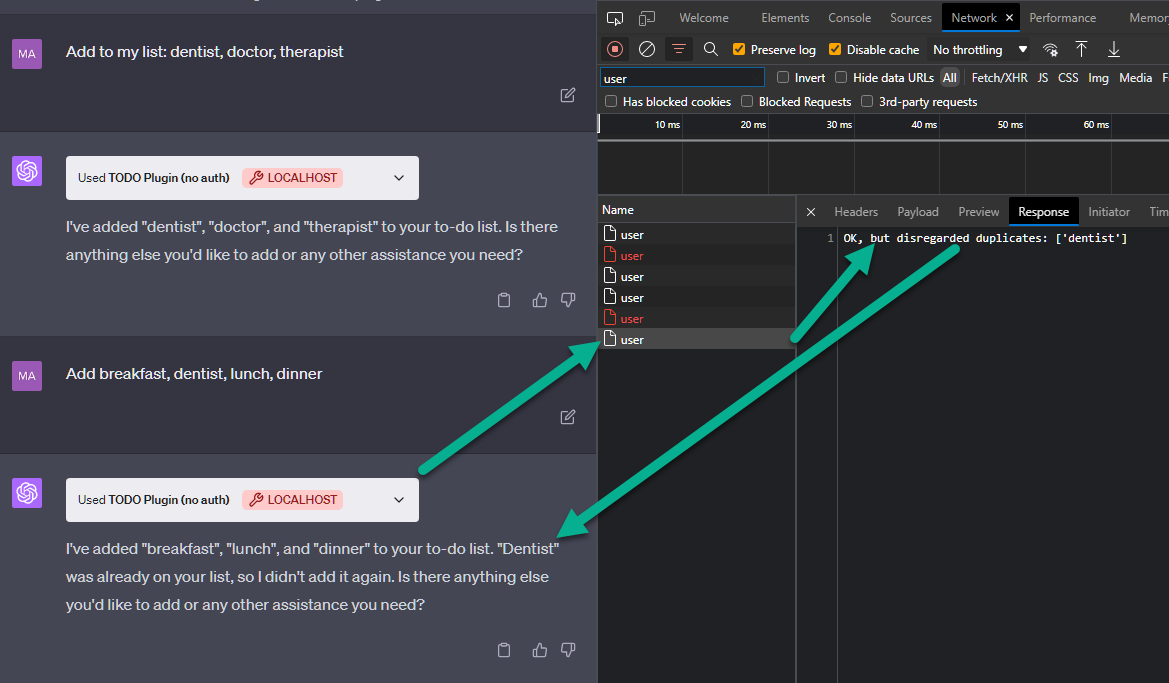Click the import HAR upload icon
This screenshot has height=683, width=1169.
[1081, 49]
